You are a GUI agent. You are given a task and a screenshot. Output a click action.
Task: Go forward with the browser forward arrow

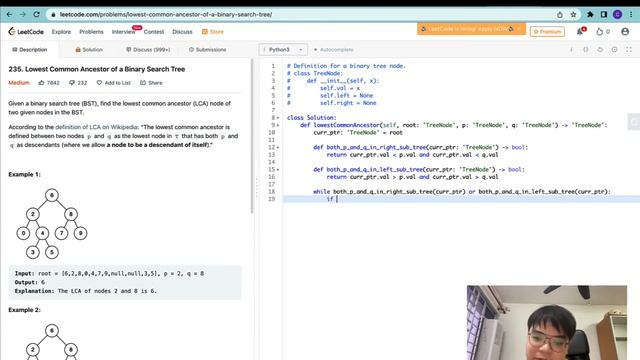(x=23, y=14)
